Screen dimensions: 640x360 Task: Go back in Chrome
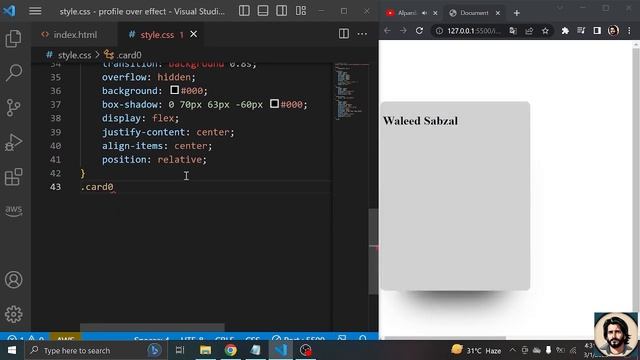pyautogui.click(x=387, y=31)
